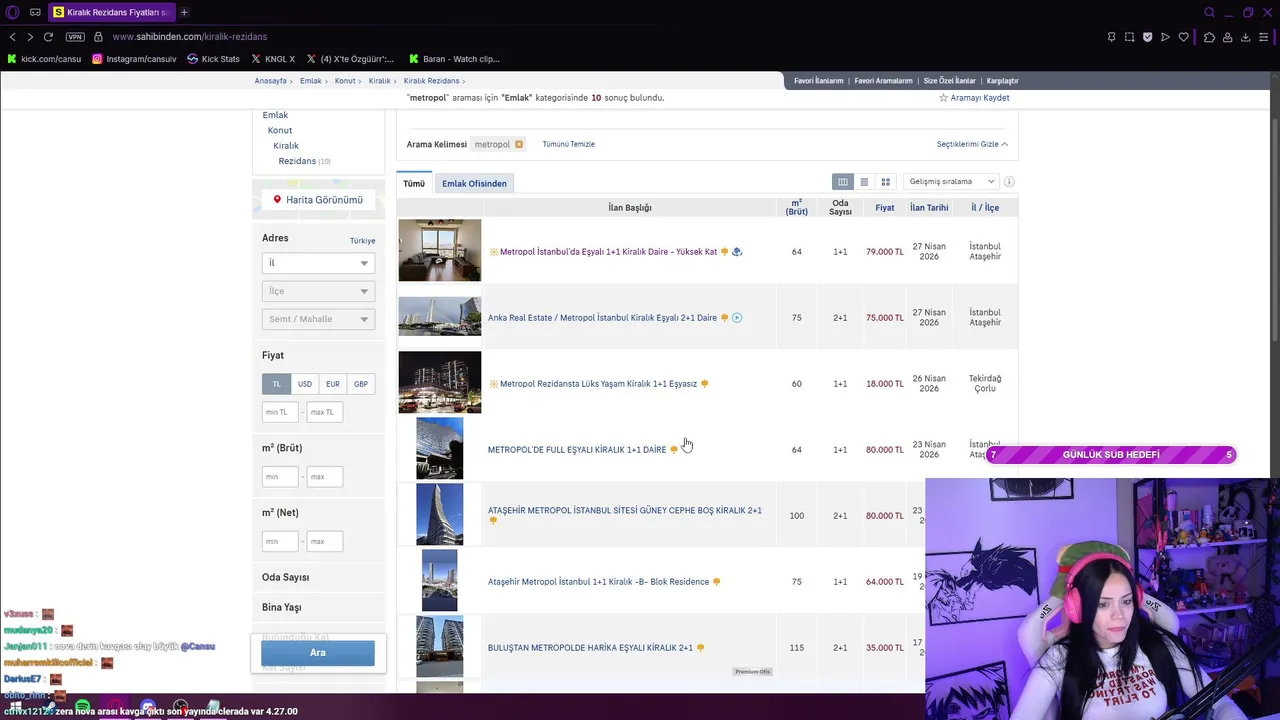1280x720 pixels.
Task: Sort listings by Fiyat column header
Action: pos(885,208)
